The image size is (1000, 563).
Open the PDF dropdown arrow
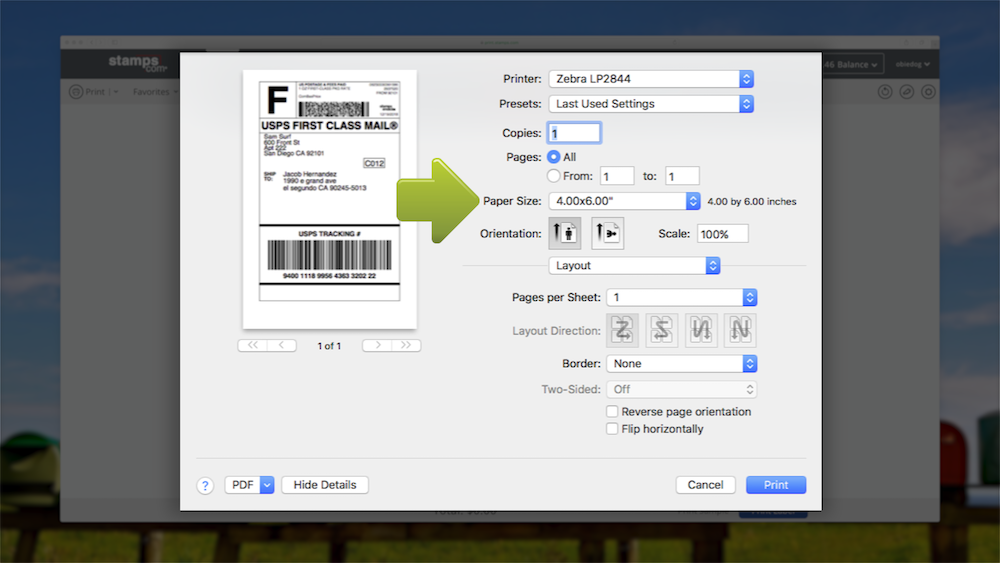(x=267, y=485)
